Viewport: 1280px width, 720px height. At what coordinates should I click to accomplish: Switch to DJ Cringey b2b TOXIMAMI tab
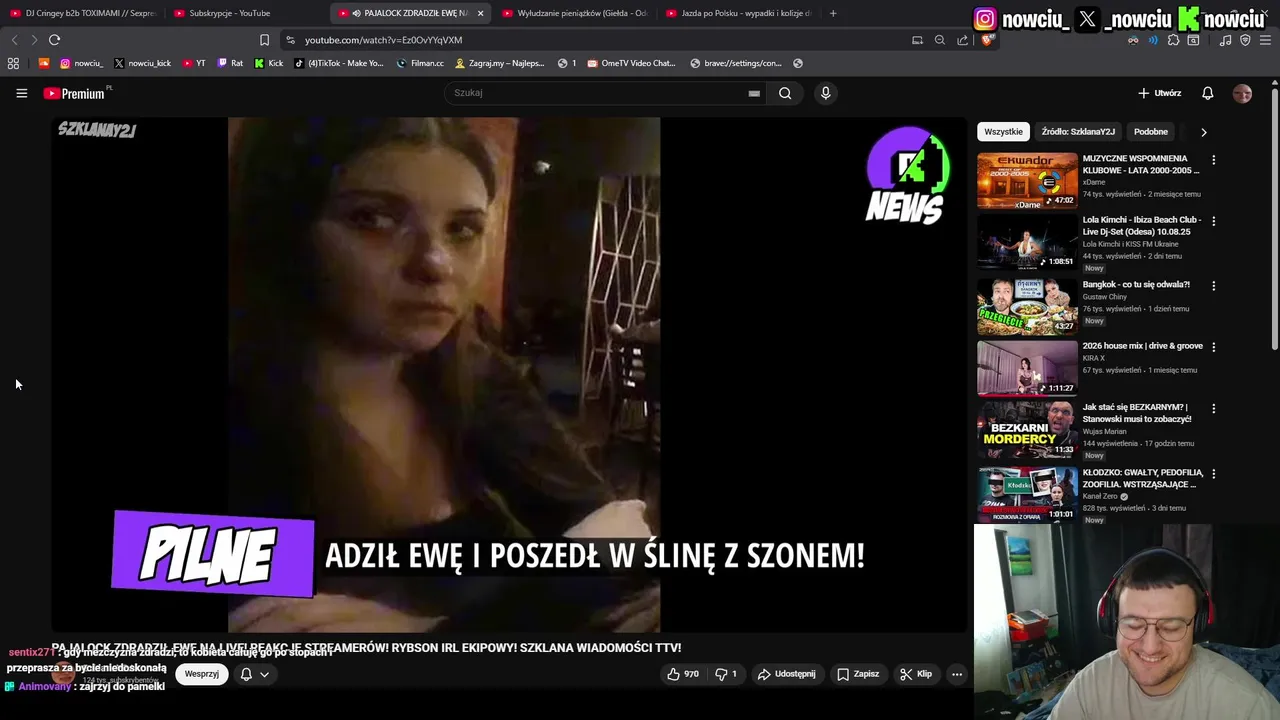(84, 13)
